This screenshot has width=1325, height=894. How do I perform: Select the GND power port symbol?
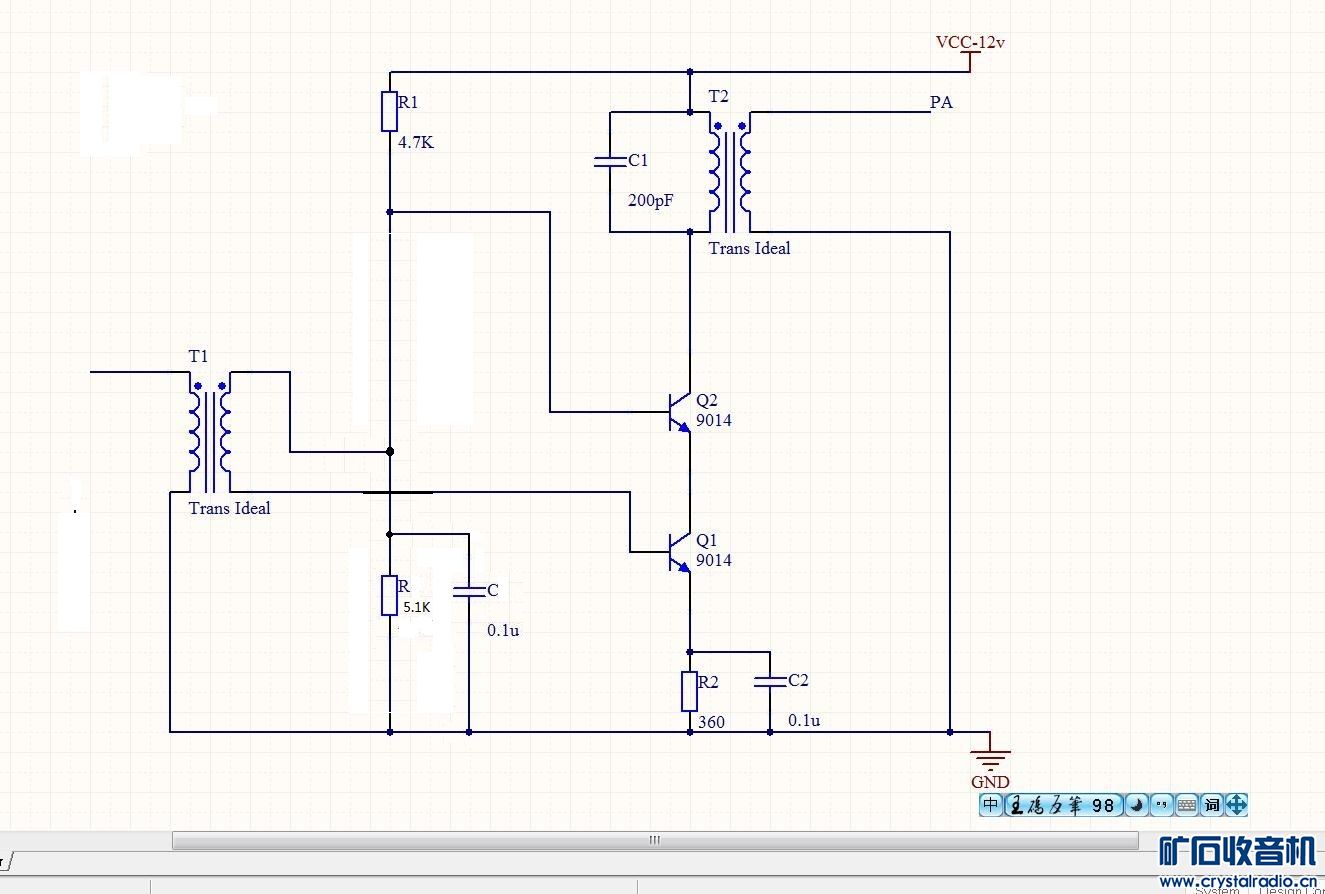[x=990, y=753]
